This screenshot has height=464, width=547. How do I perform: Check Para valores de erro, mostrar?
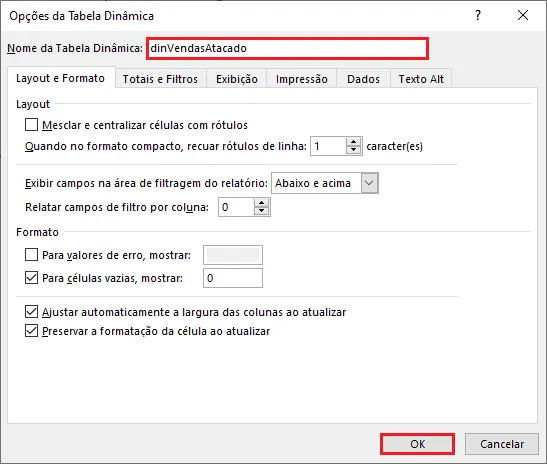pyautogui.click(x=31, y=255)
